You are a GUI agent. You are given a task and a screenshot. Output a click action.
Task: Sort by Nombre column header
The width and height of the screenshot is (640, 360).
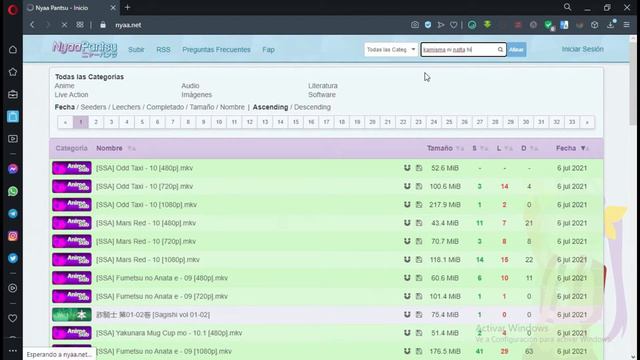109,148
